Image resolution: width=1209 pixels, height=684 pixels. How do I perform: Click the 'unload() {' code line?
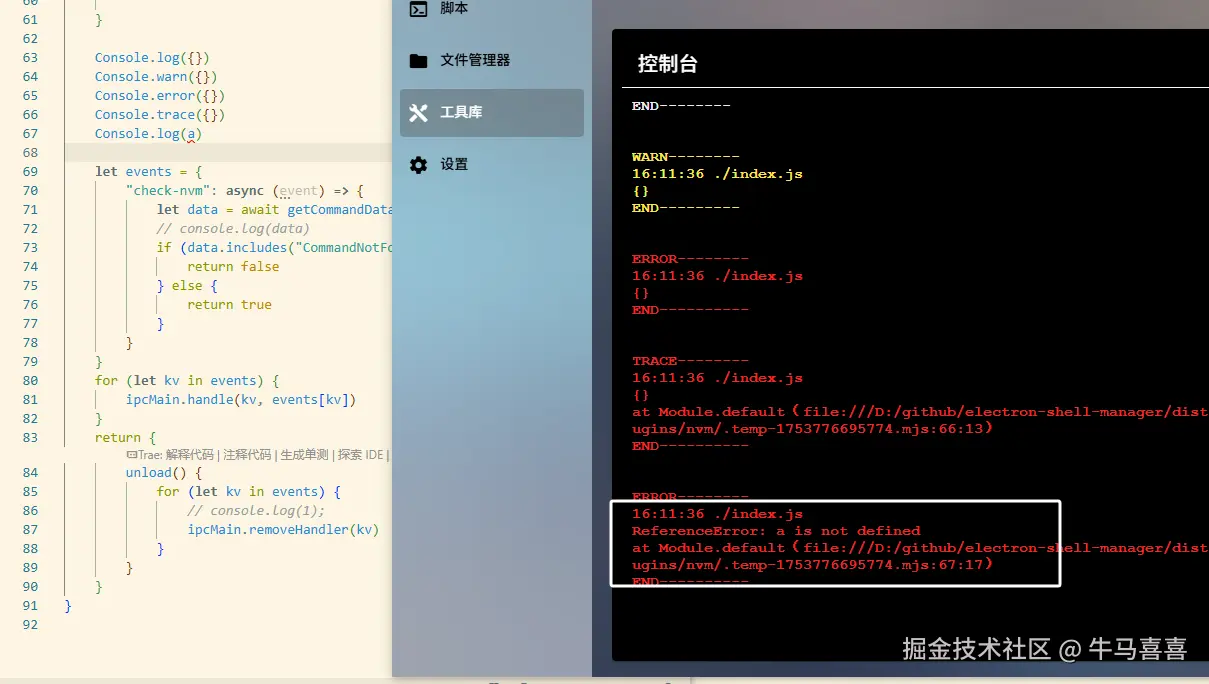click(x=164, y=472)
